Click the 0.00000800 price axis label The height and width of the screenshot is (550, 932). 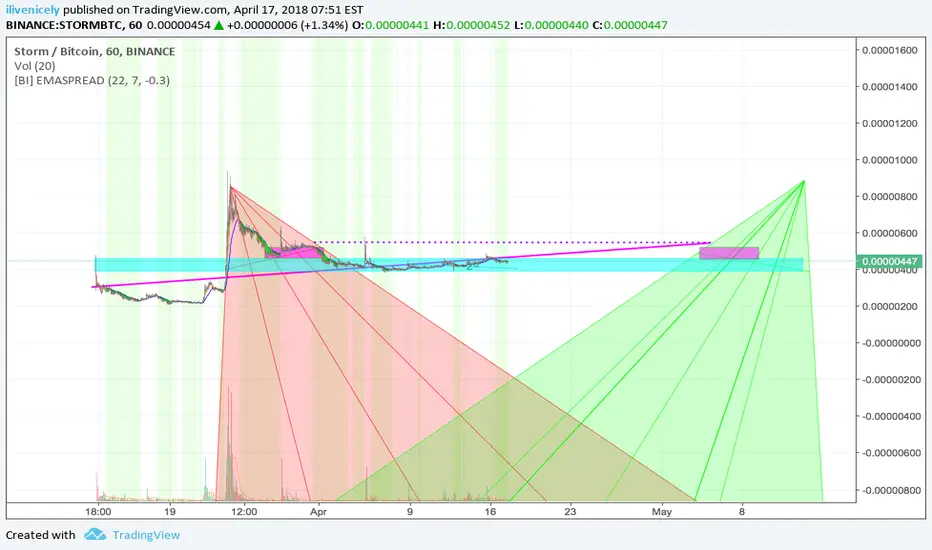tap(890, 197)
